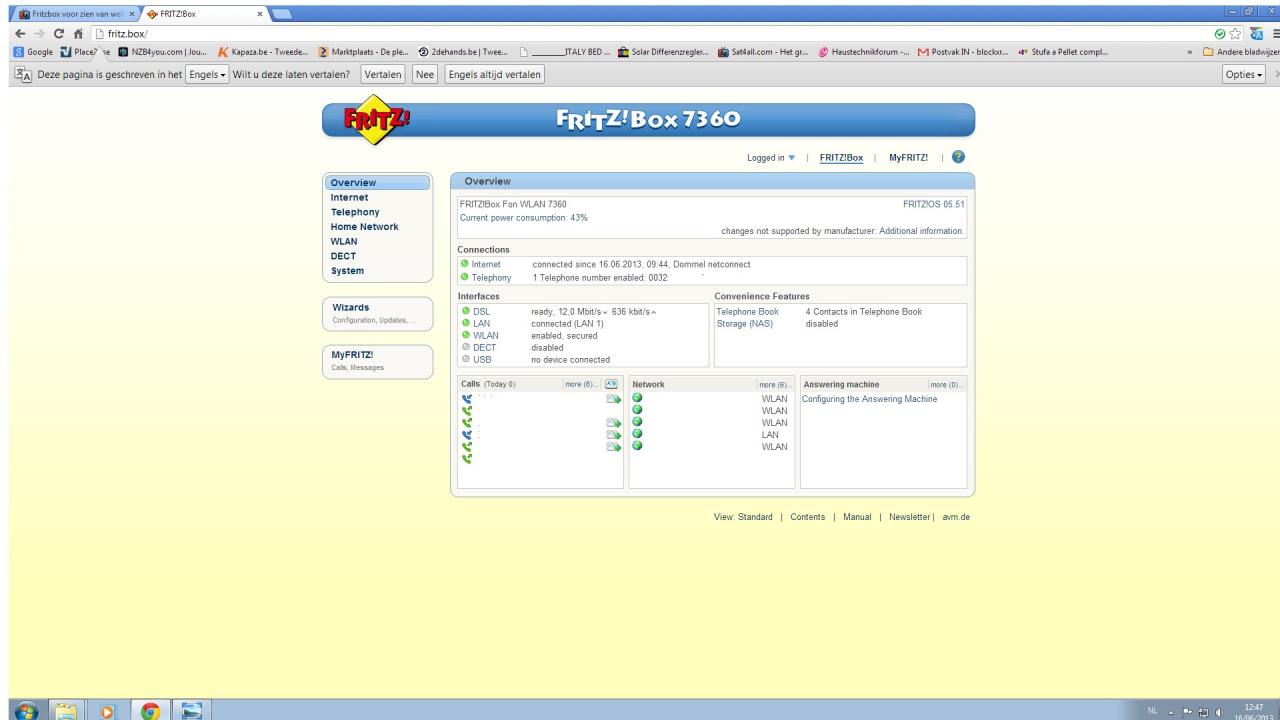Visit the avm.de footer link
Viewport: 1280px width, 720px height.
pyautogui.click(x=955, y=517)
